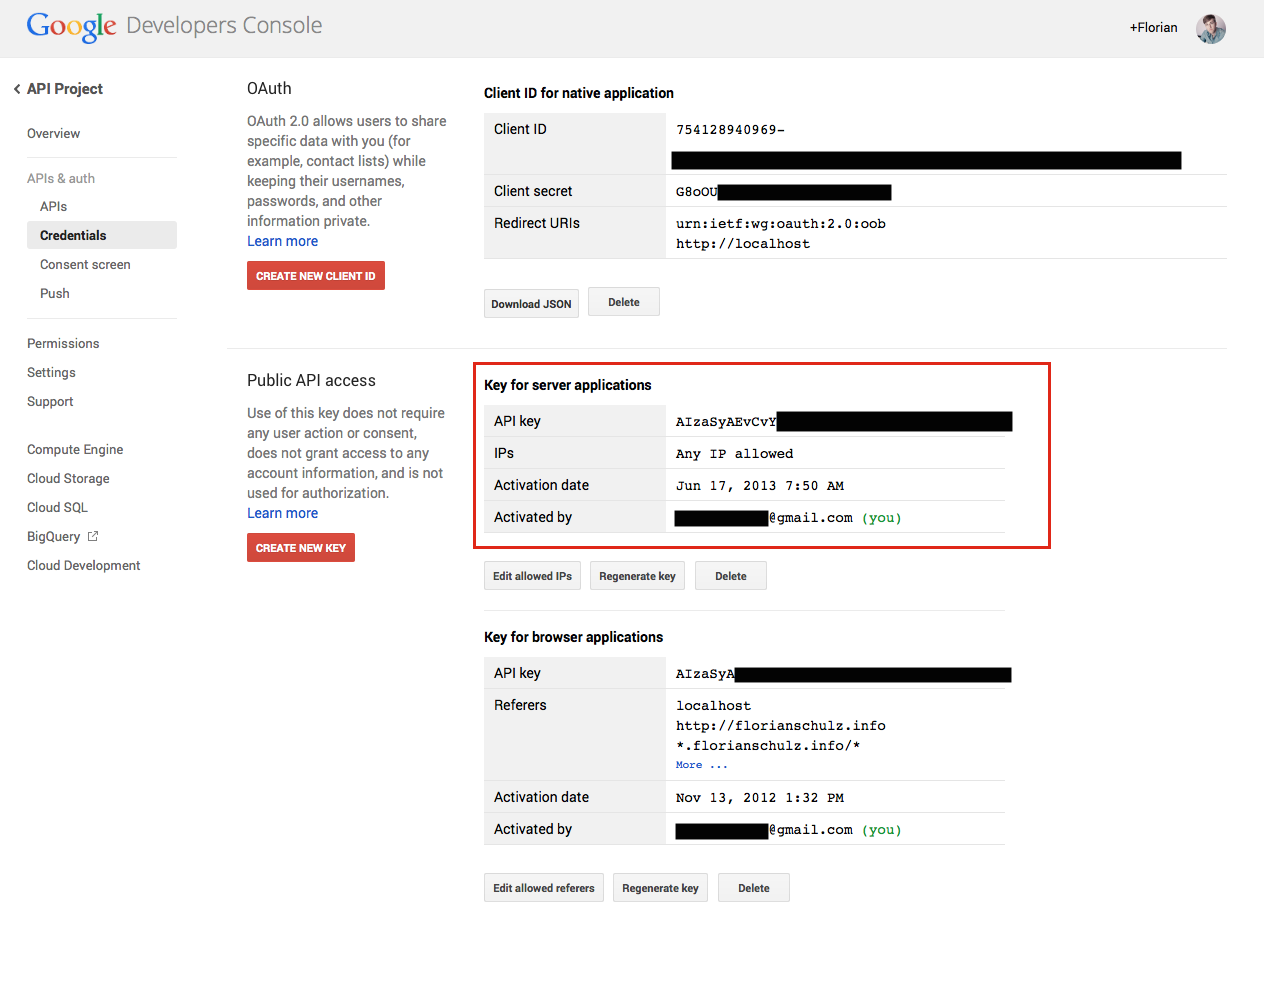Open Cloud SQL
The height and width of the screenshot is (981, 1264).
coord(57,508)
